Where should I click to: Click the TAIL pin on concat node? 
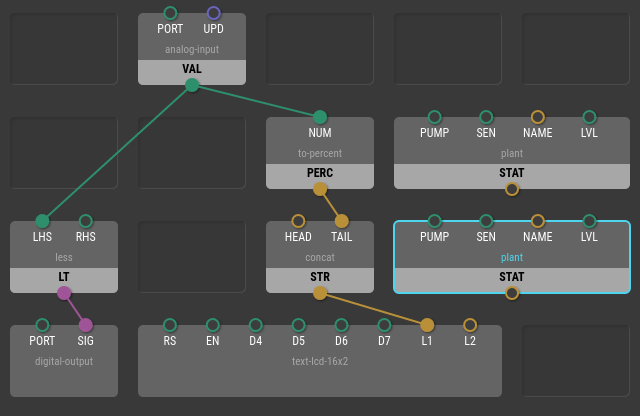pyautogui.click(x=341, y=221)
